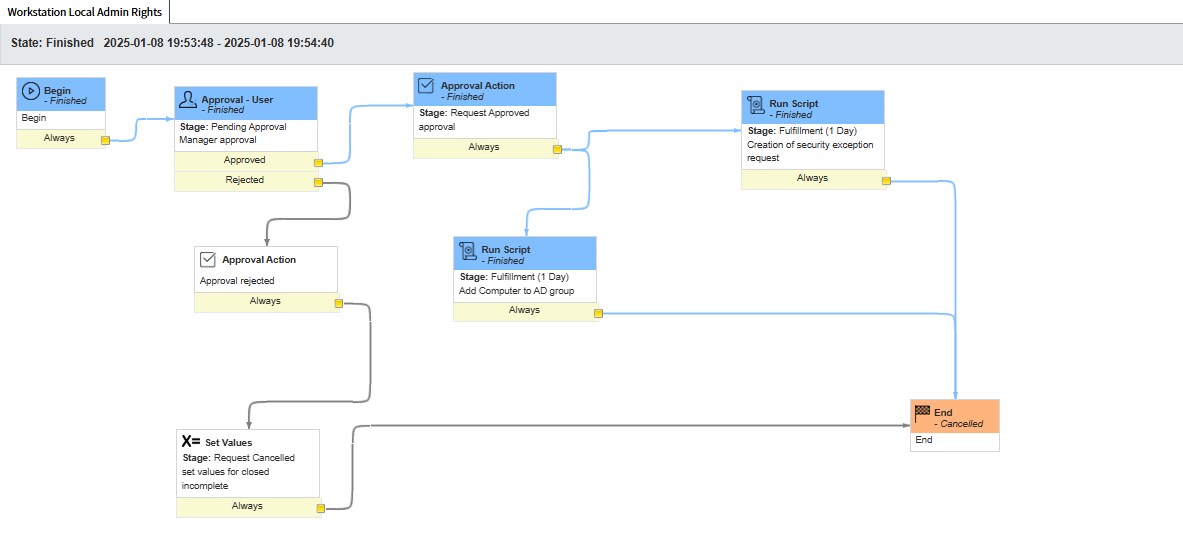Click the yellow connector on Begin's Always condition
This screenshot has width=1183, height=552.
click(106, 140)
